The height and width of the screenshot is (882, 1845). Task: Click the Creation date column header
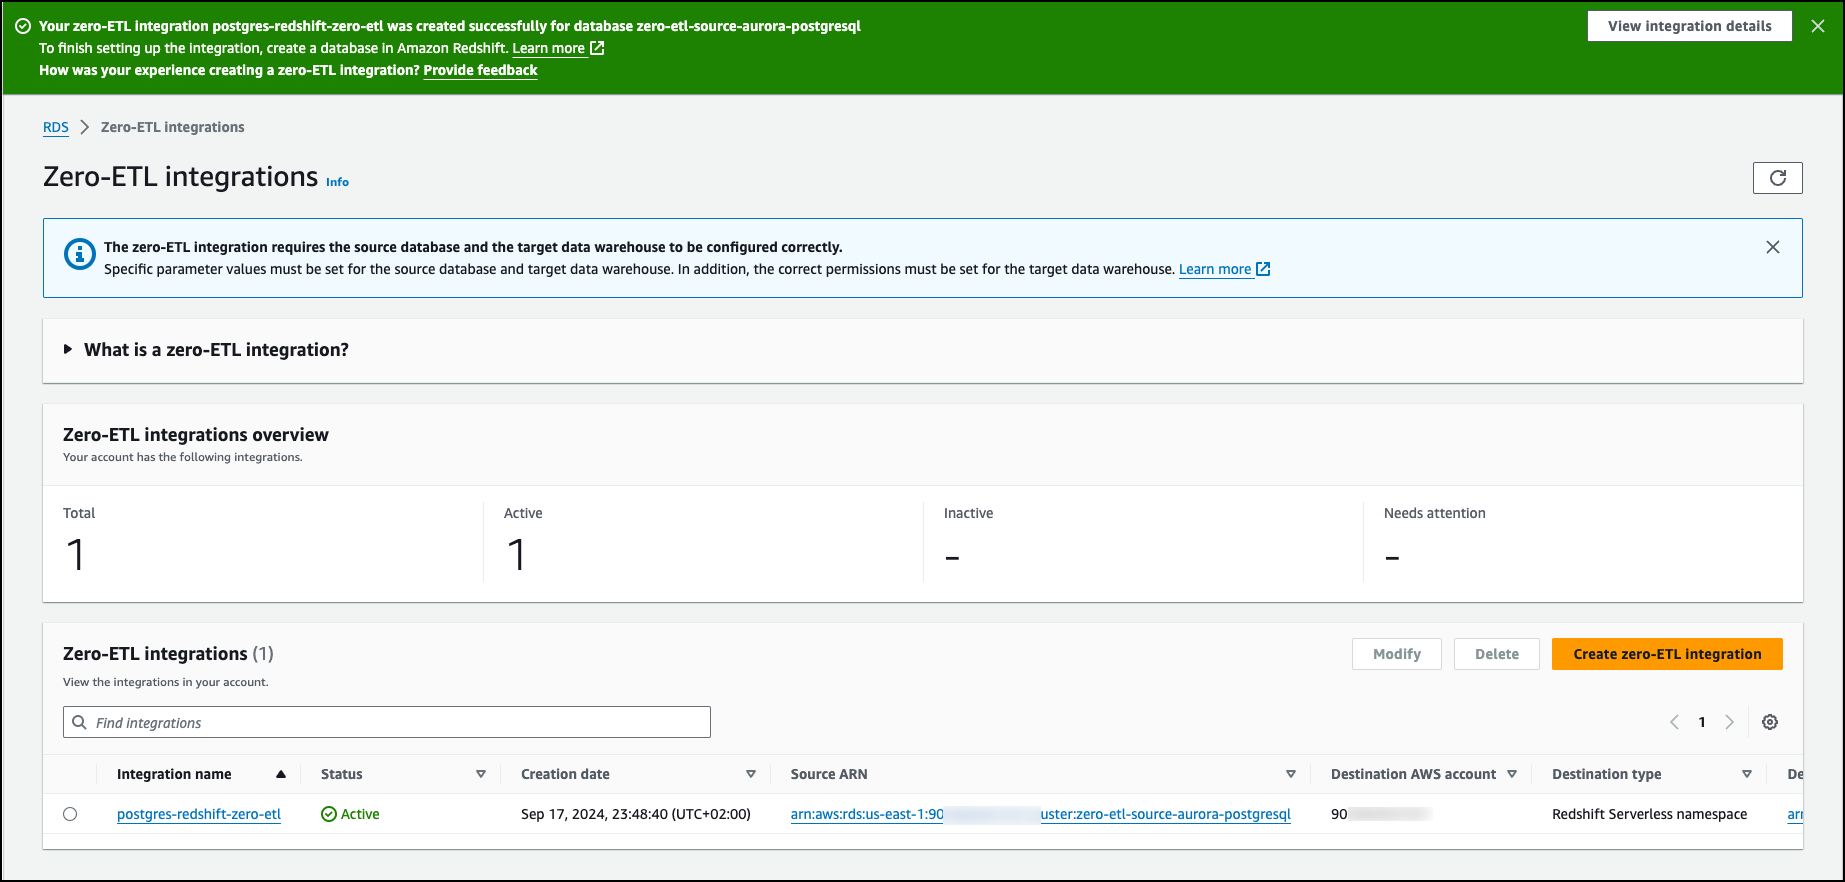(x=565, y=774)
